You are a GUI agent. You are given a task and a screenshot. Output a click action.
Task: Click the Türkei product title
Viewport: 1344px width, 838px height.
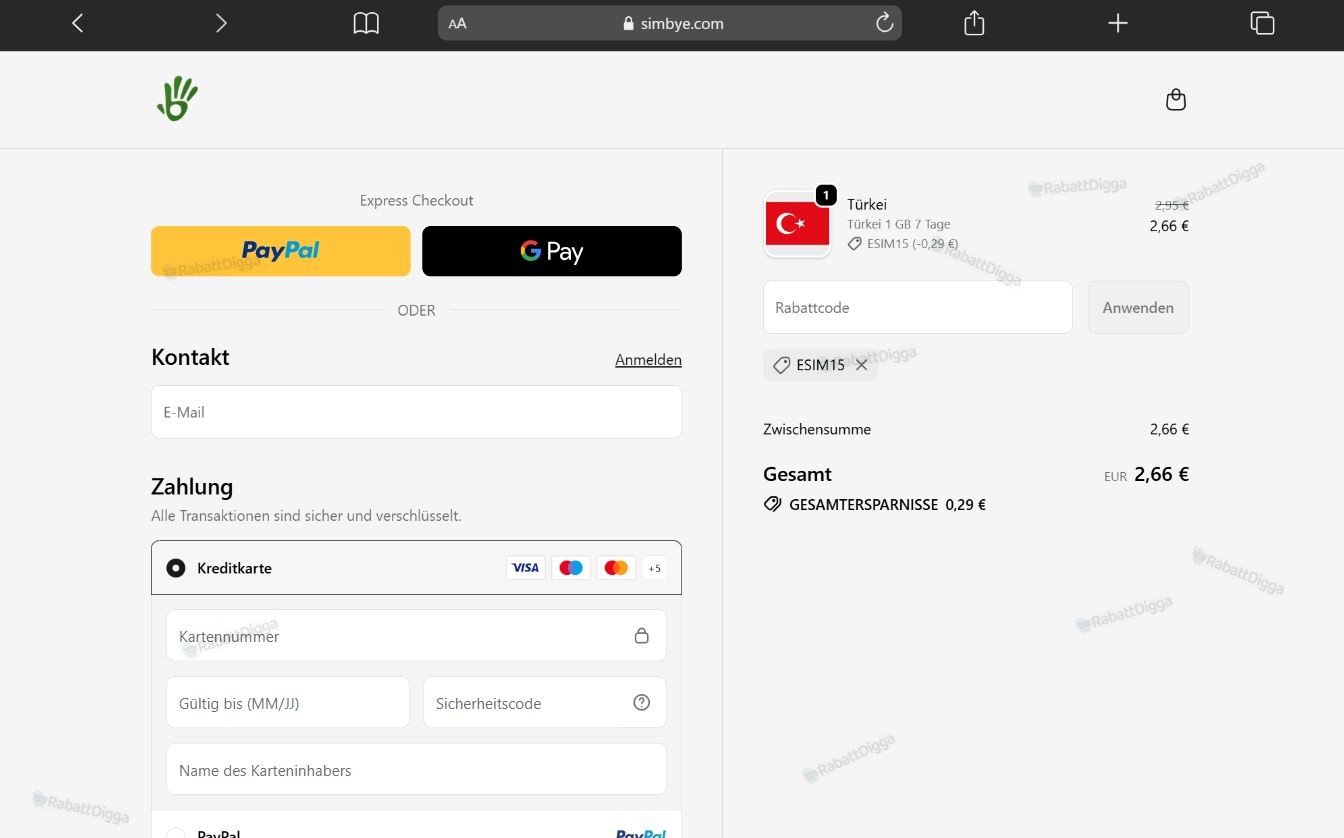pos(867,204)
